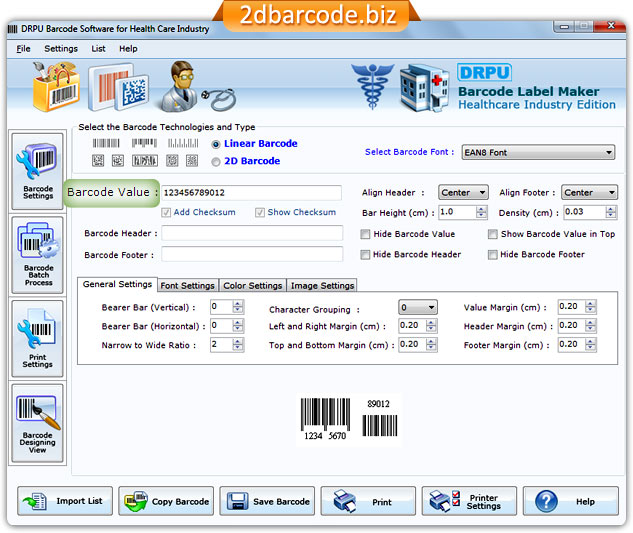This screenshot has width=633, height=533.
Task: Open the File menu
Action: [x=23, y=49]
